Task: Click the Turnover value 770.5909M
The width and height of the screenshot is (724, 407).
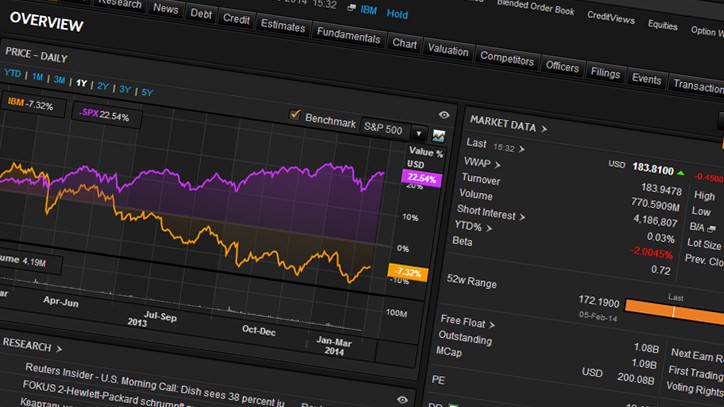Action: click(x=655, y=204)
